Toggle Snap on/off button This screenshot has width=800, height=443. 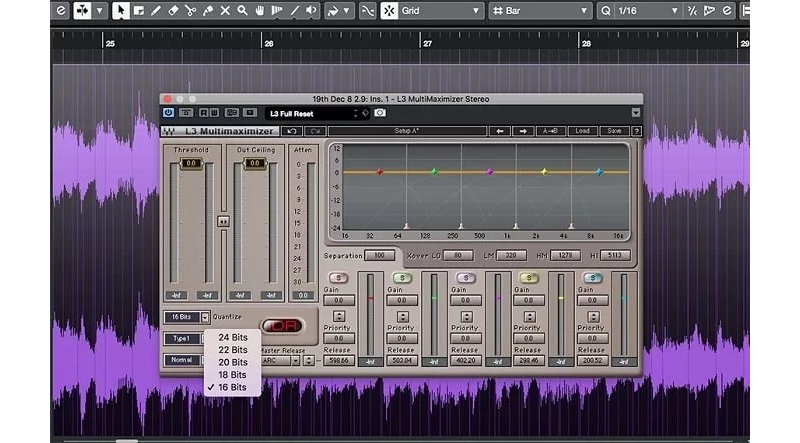click(389, 10)
